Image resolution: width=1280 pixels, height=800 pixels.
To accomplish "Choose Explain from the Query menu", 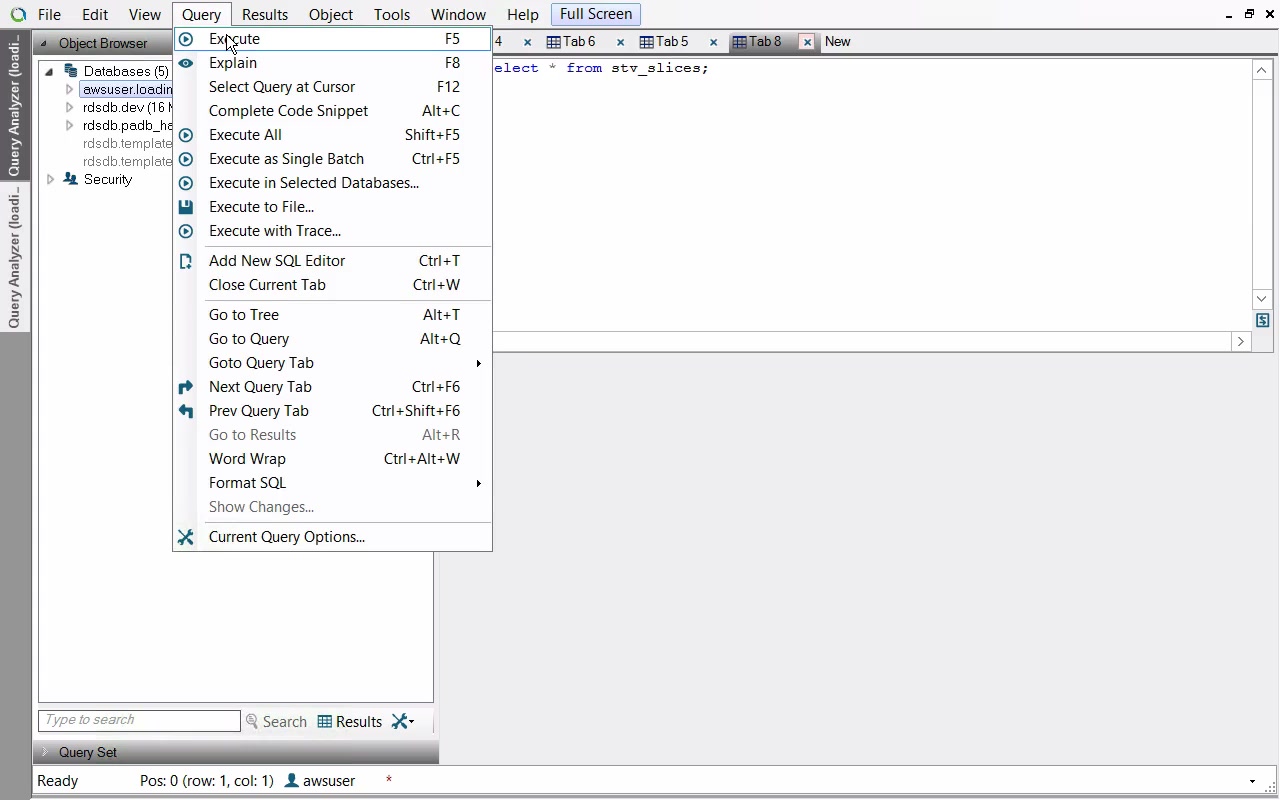I will [333, 63].
